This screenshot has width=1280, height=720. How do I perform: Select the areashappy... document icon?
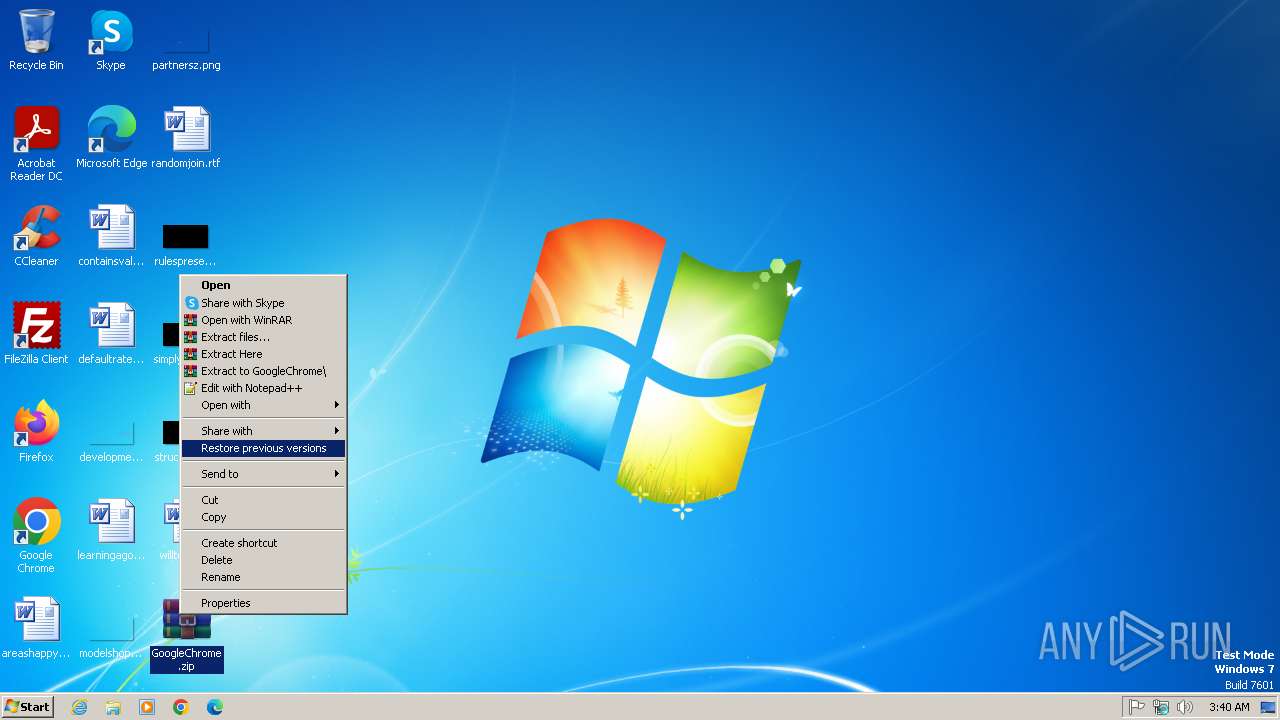(36, 628)
